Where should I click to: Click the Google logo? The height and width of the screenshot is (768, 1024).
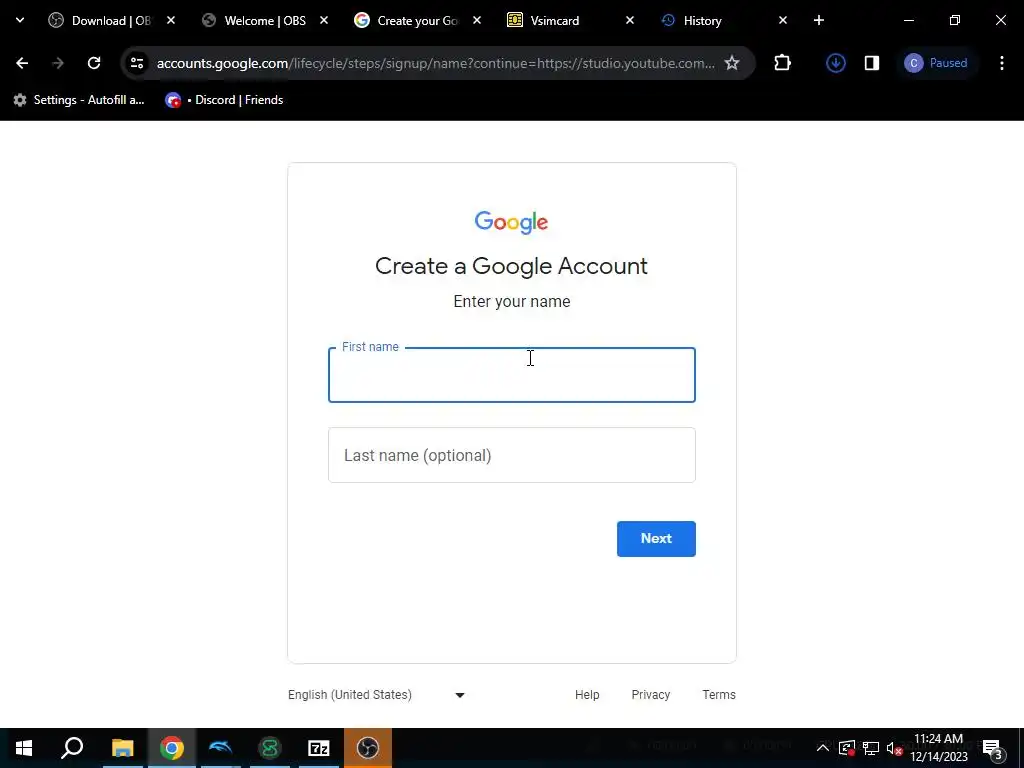511,222
